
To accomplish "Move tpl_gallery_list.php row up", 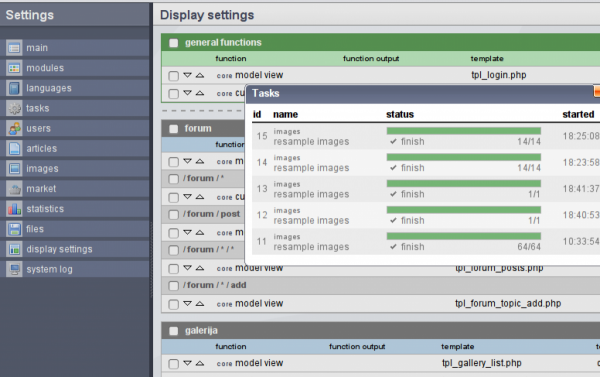I will tap(200, 363).
